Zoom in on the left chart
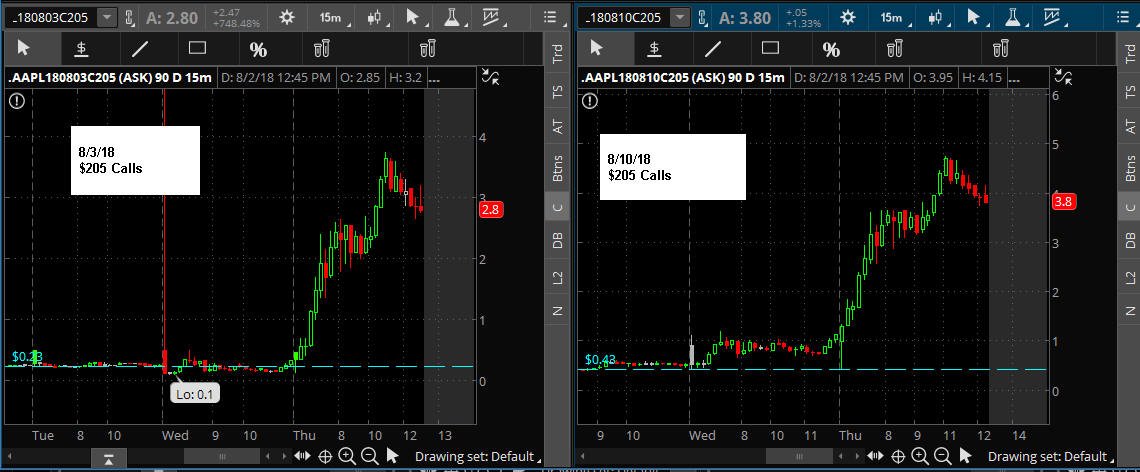Viewport: 1140px width, 472px height. tap(347, 456)
